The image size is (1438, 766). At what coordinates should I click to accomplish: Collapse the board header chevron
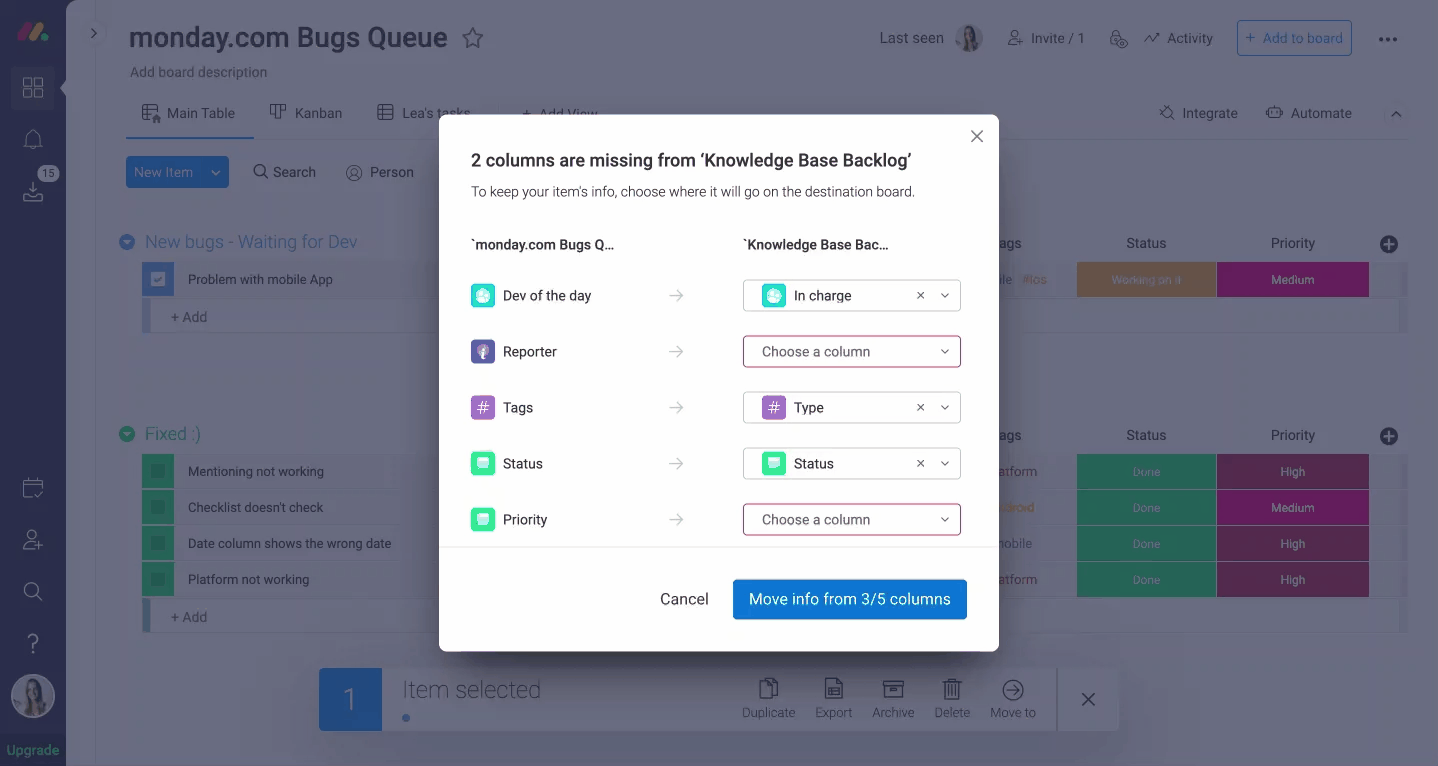[1397, 114]
